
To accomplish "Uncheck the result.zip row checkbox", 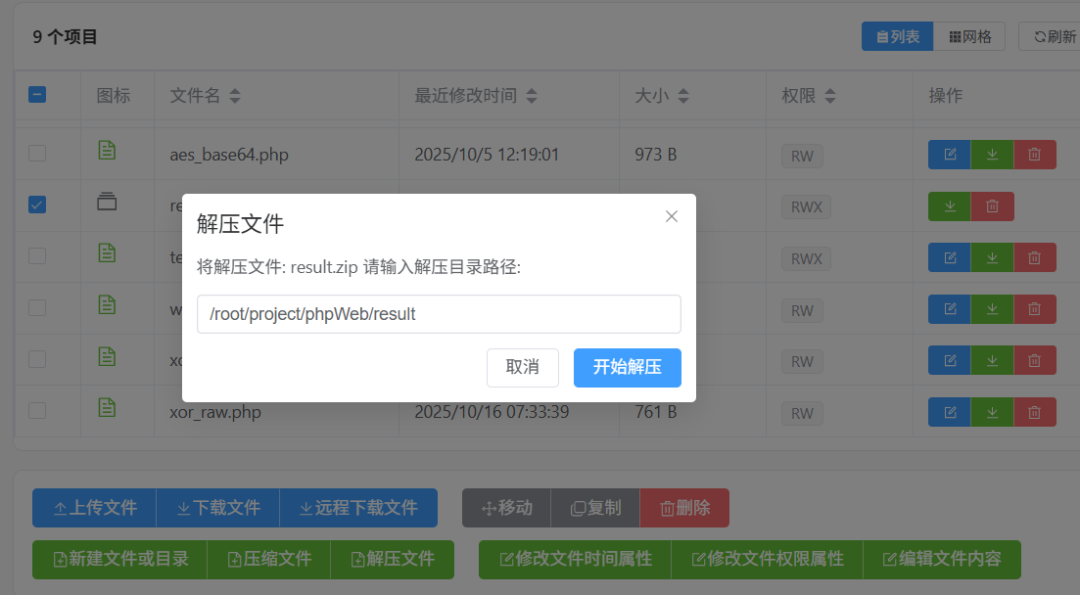I will (x=37, y=204).
